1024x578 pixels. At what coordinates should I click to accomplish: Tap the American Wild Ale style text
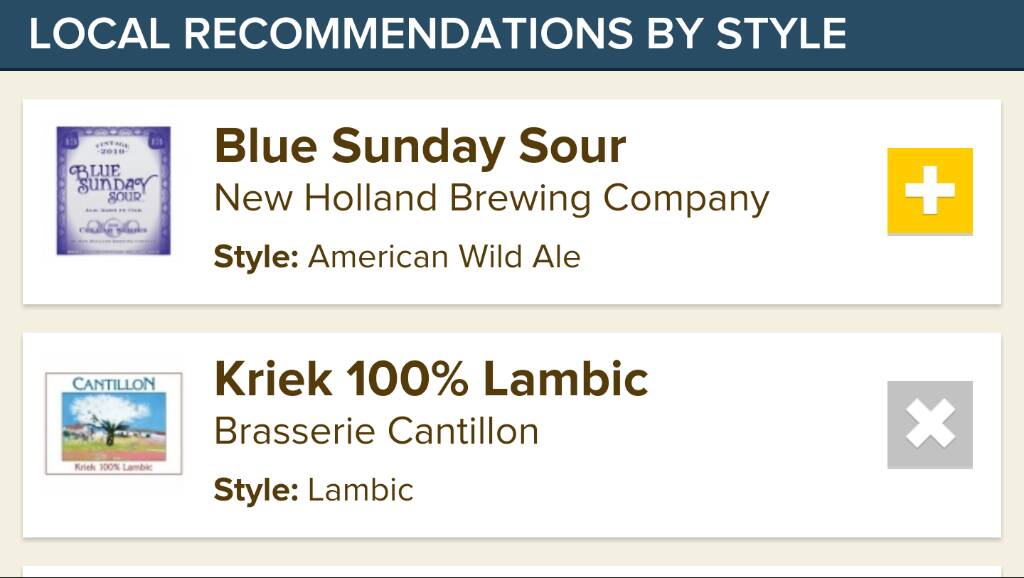[444, 256]
